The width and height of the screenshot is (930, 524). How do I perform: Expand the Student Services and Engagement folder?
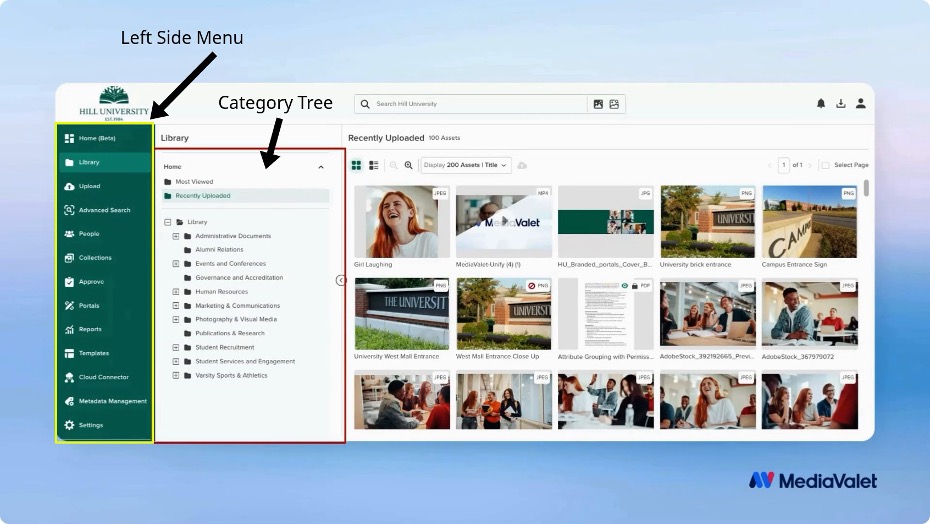point(176,361)
